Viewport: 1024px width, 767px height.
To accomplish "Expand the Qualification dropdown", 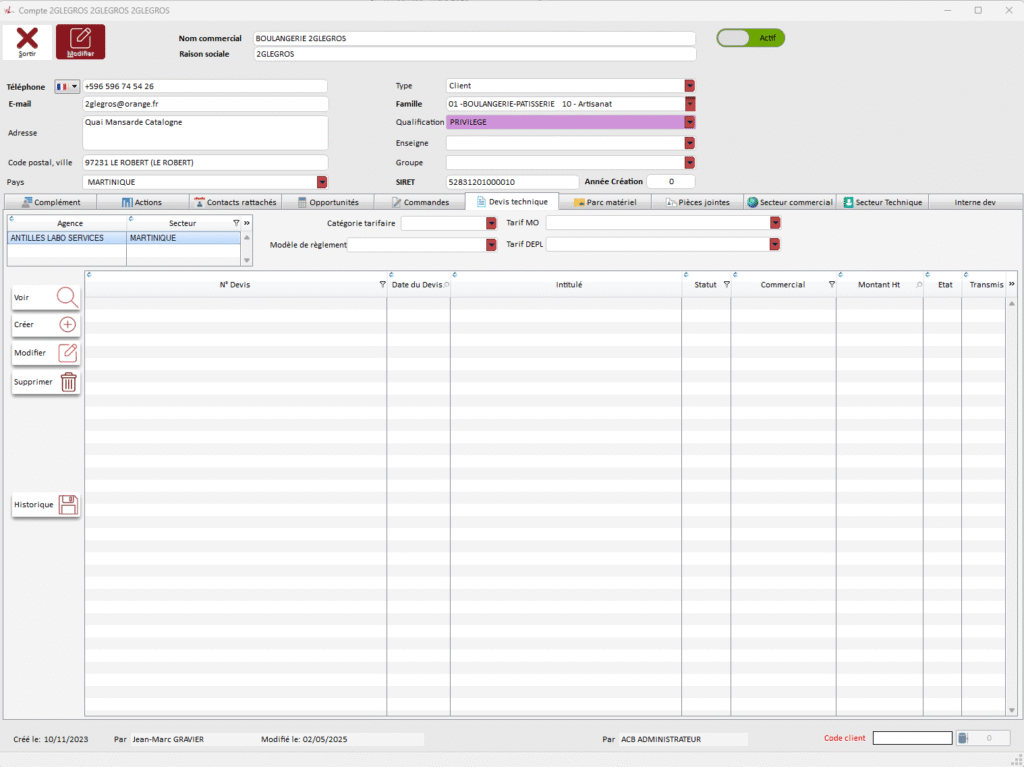I will [x=689, y=122].
